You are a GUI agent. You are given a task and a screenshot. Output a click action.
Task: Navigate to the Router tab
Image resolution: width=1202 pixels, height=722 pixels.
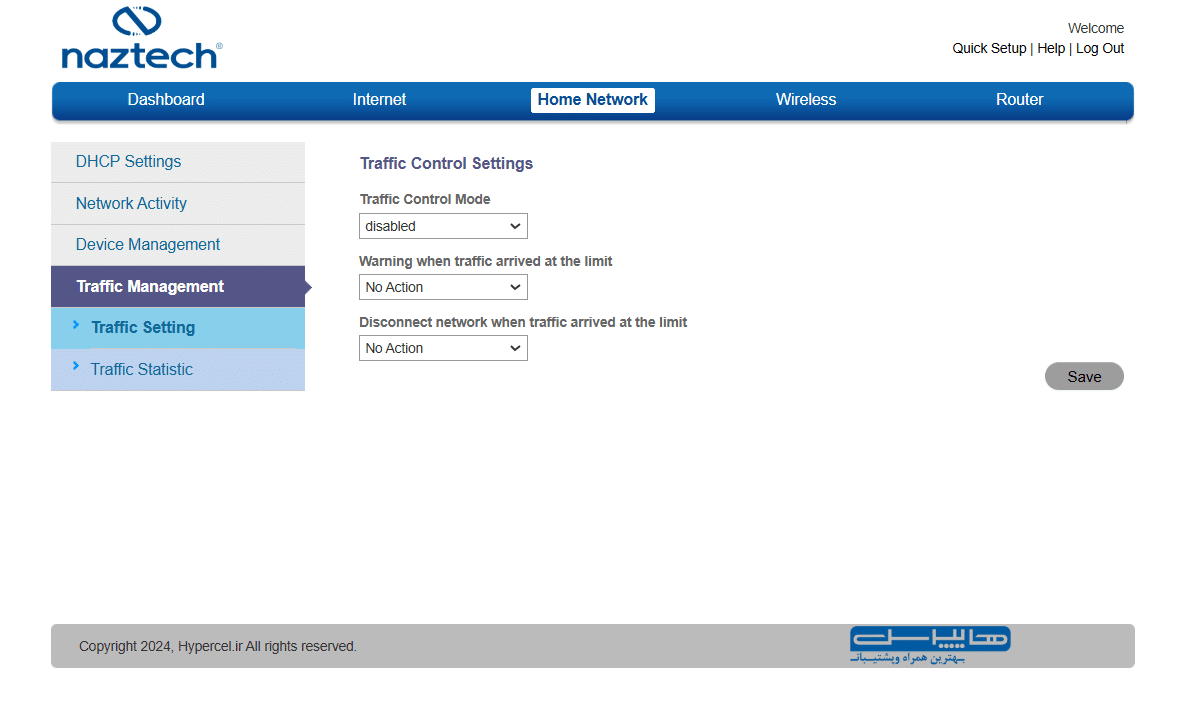1019,100
